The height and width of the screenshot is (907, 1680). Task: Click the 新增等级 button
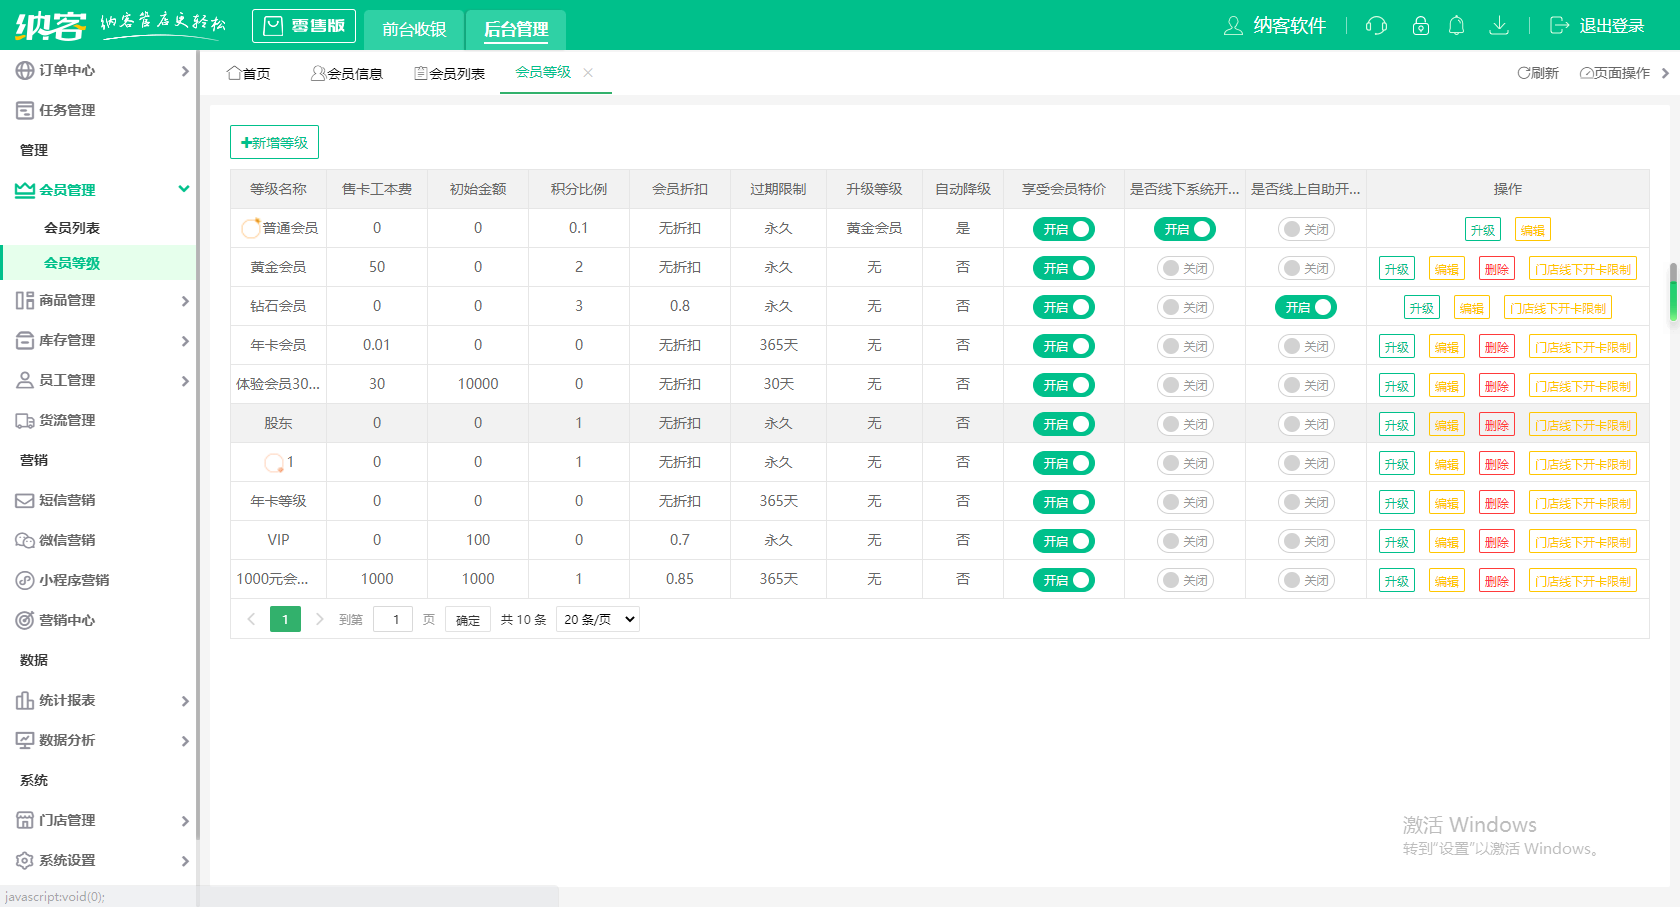coord(274,142)
